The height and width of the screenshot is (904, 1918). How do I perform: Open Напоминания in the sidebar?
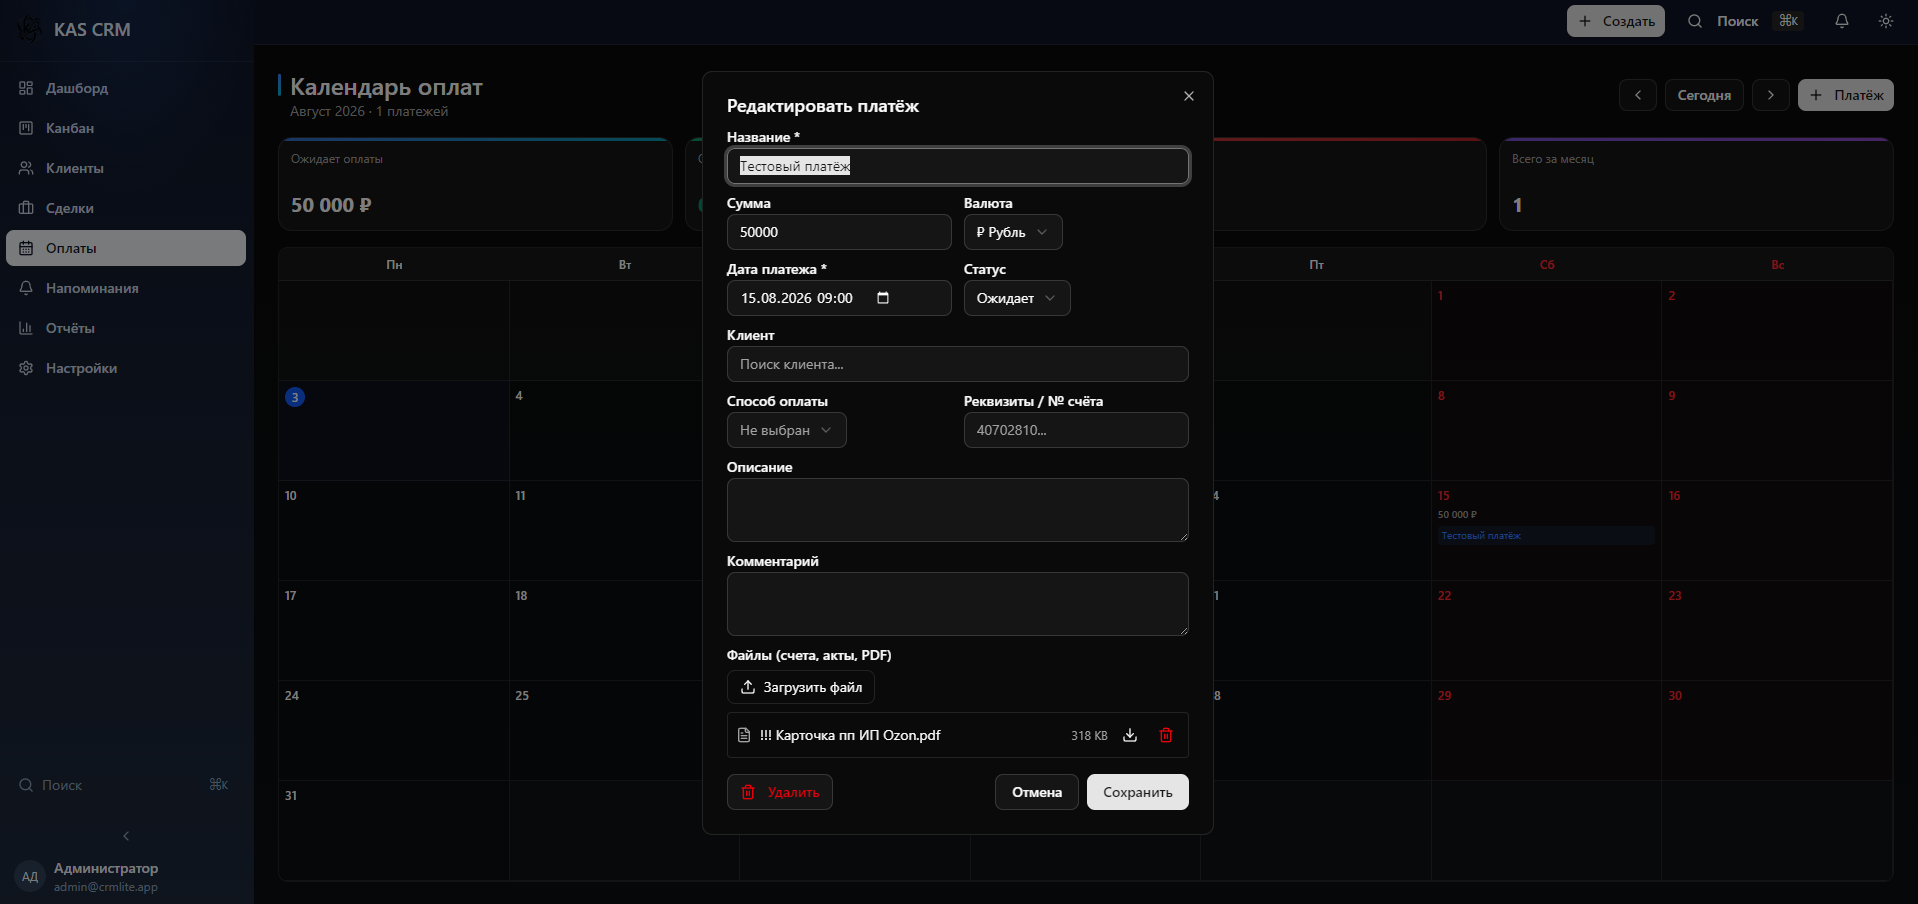coord(126,288)
